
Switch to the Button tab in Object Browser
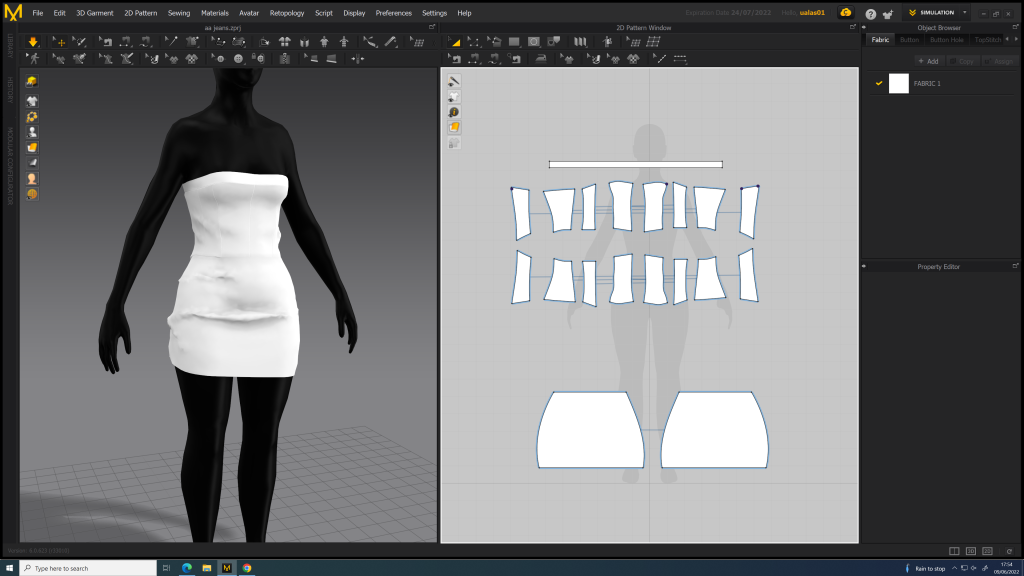[x=909, y=40]
